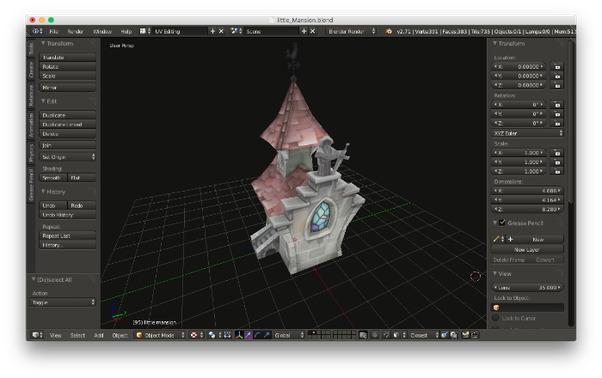Click the OpenGL render image icon
The height and width of the screenshot is (378, 602).
coord(465,335)
